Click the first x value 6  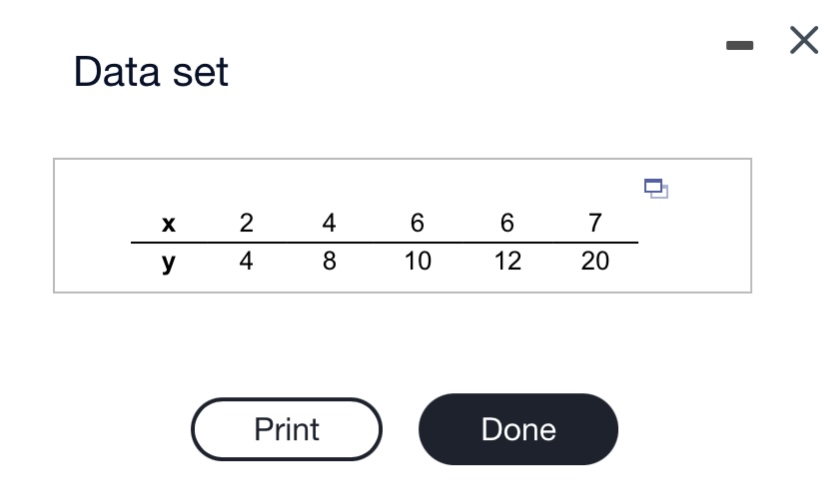[418, 223]
